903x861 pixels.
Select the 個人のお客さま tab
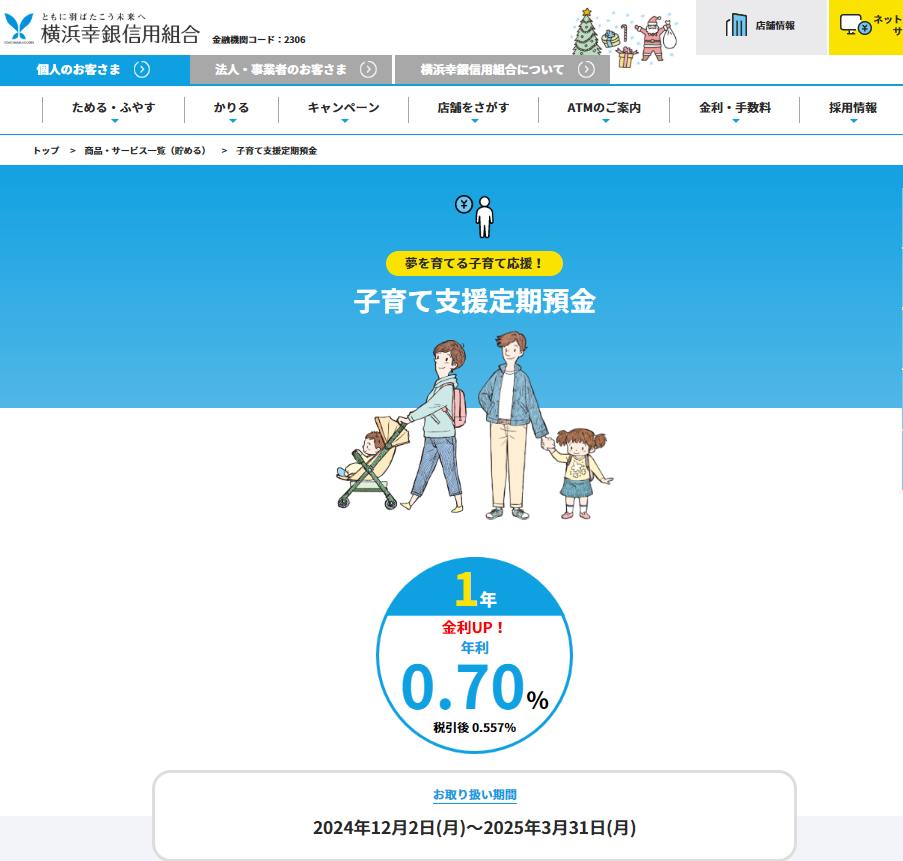95,70
